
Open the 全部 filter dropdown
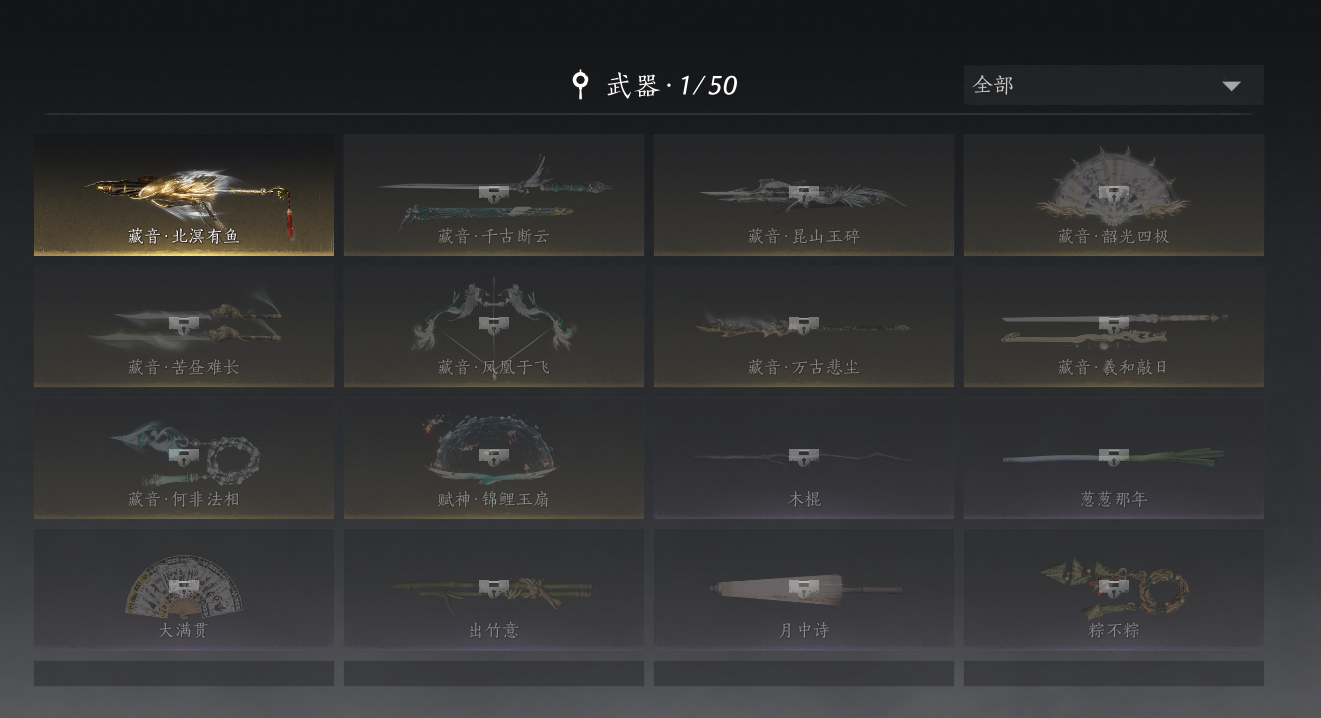tap(1114, 85)
